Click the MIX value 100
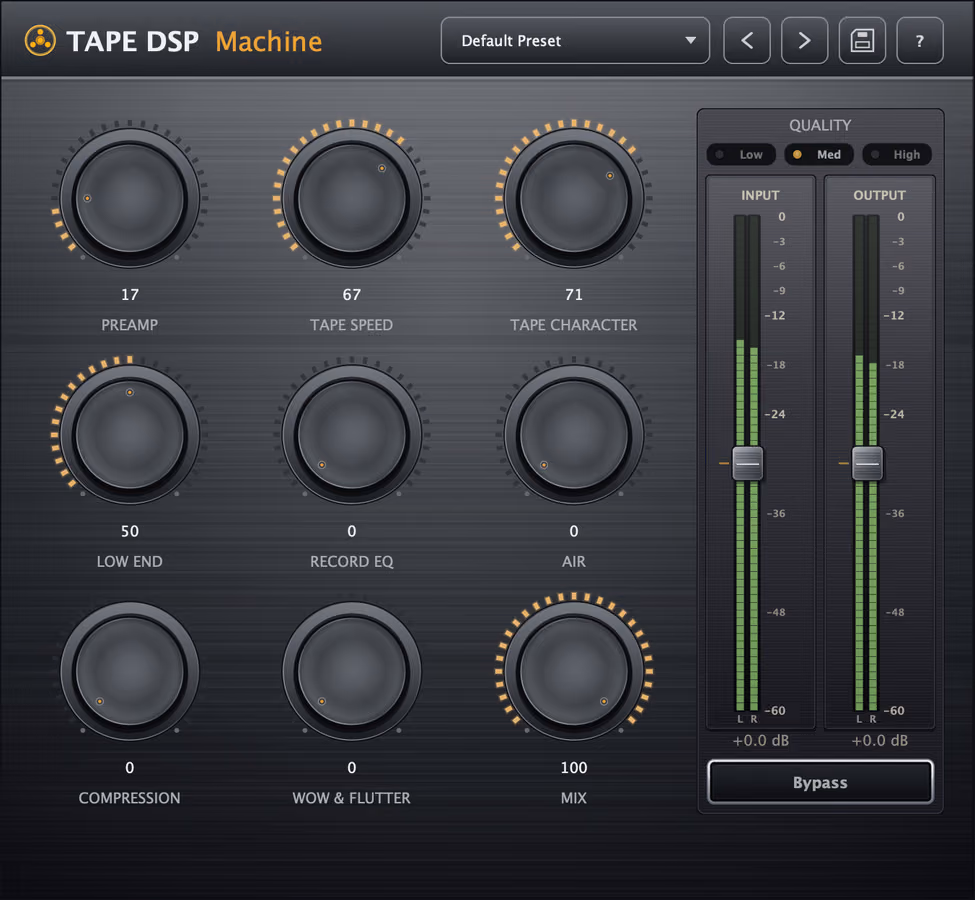This screenshot has height=900, width=975. click(574, 768)
